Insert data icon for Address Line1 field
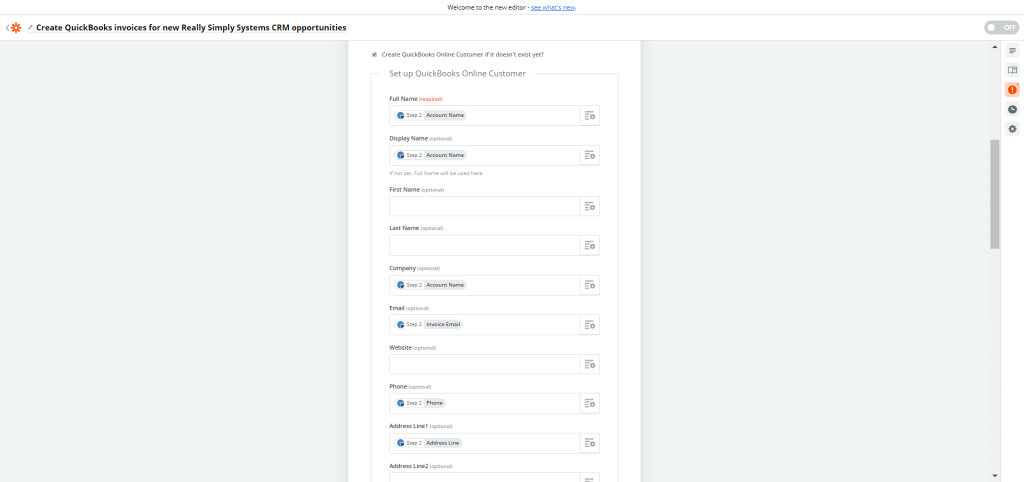This screenshot has width=1024, height=482. pyautogui.click(x=590, y=443)
